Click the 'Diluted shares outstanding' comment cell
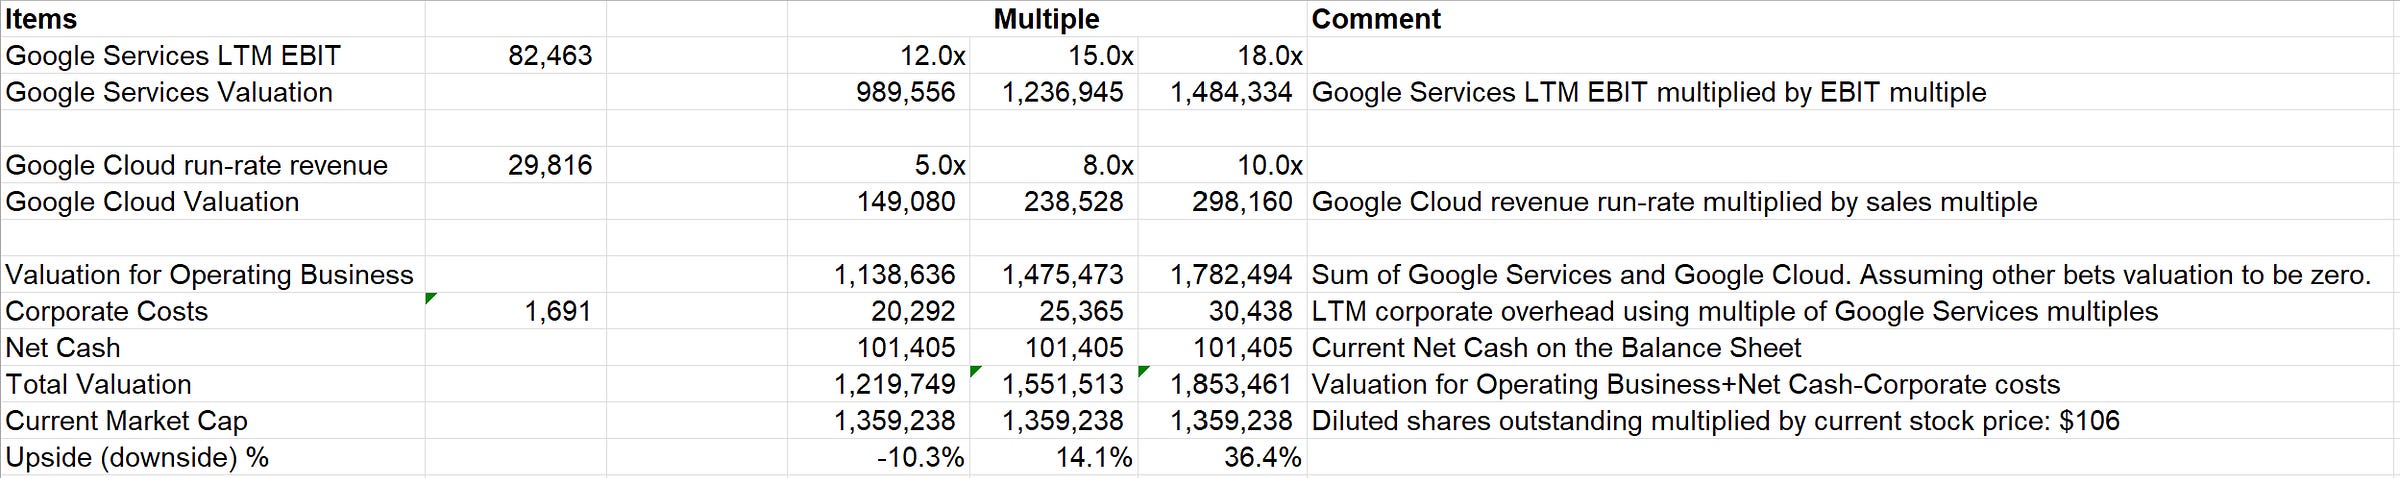This screenshot has height=478, width=2400. [1852, 420]
